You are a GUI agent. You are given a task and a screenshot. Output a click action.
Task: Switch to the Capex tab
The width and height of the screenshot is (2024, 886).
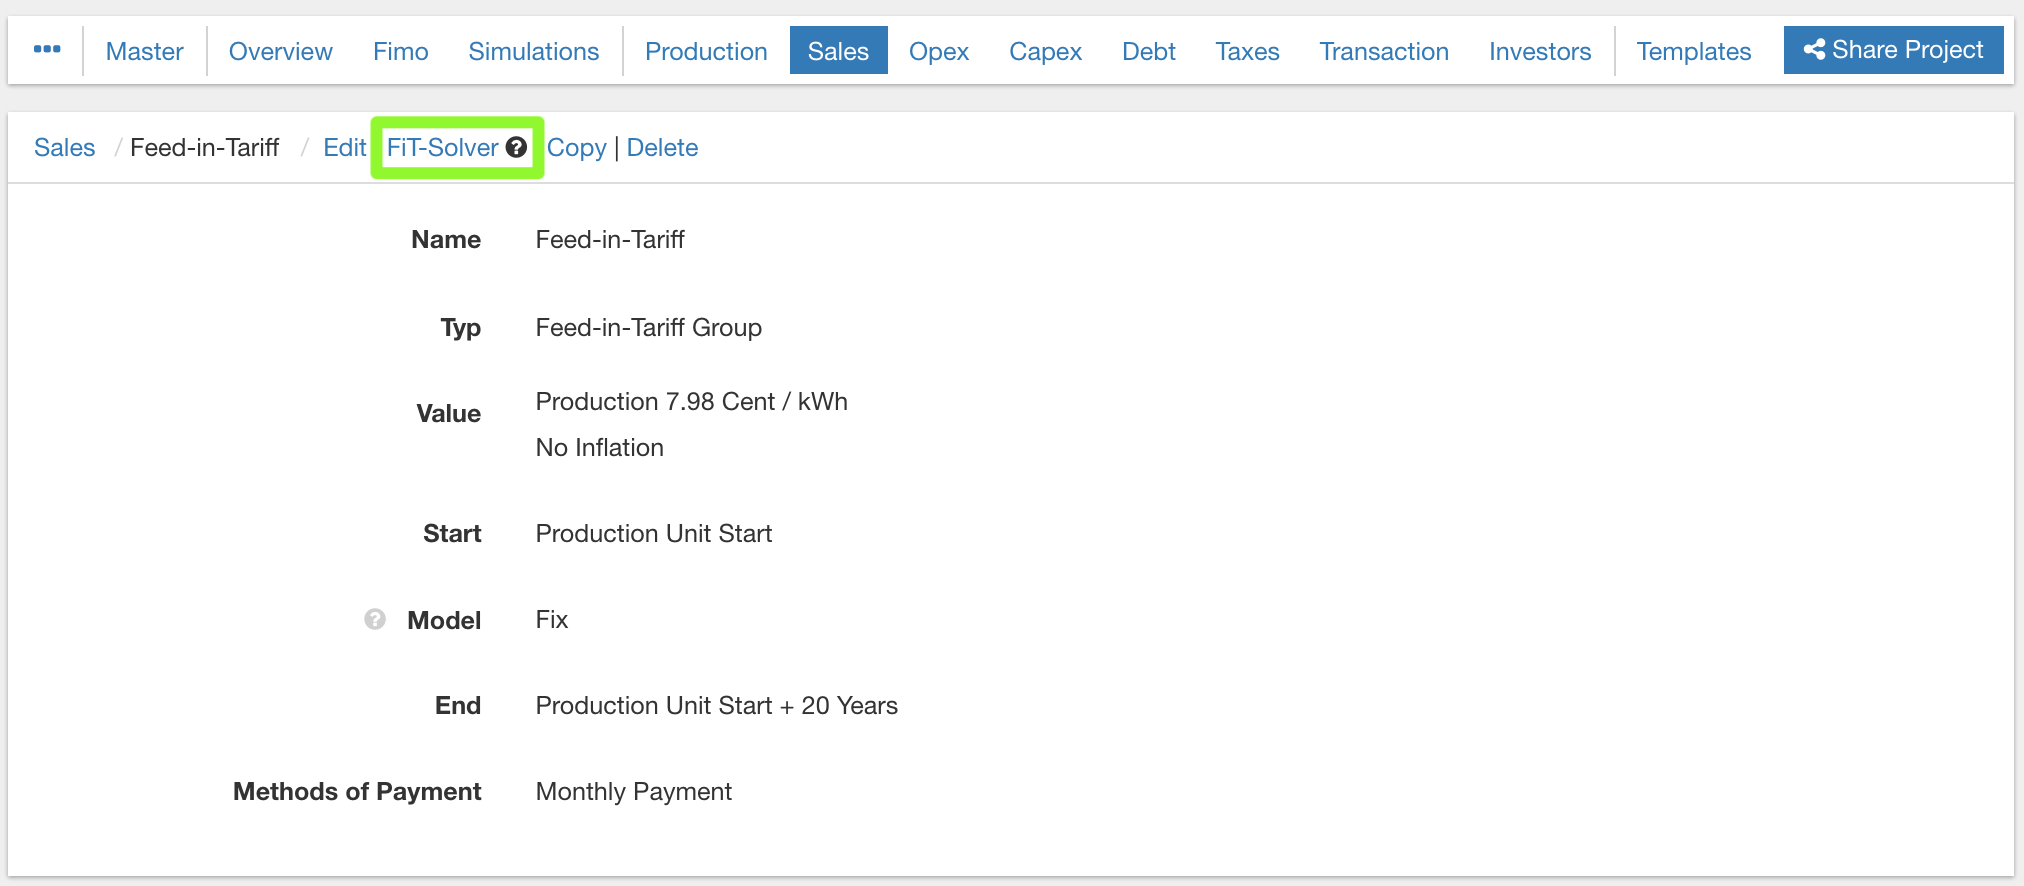coord(1045,51)
